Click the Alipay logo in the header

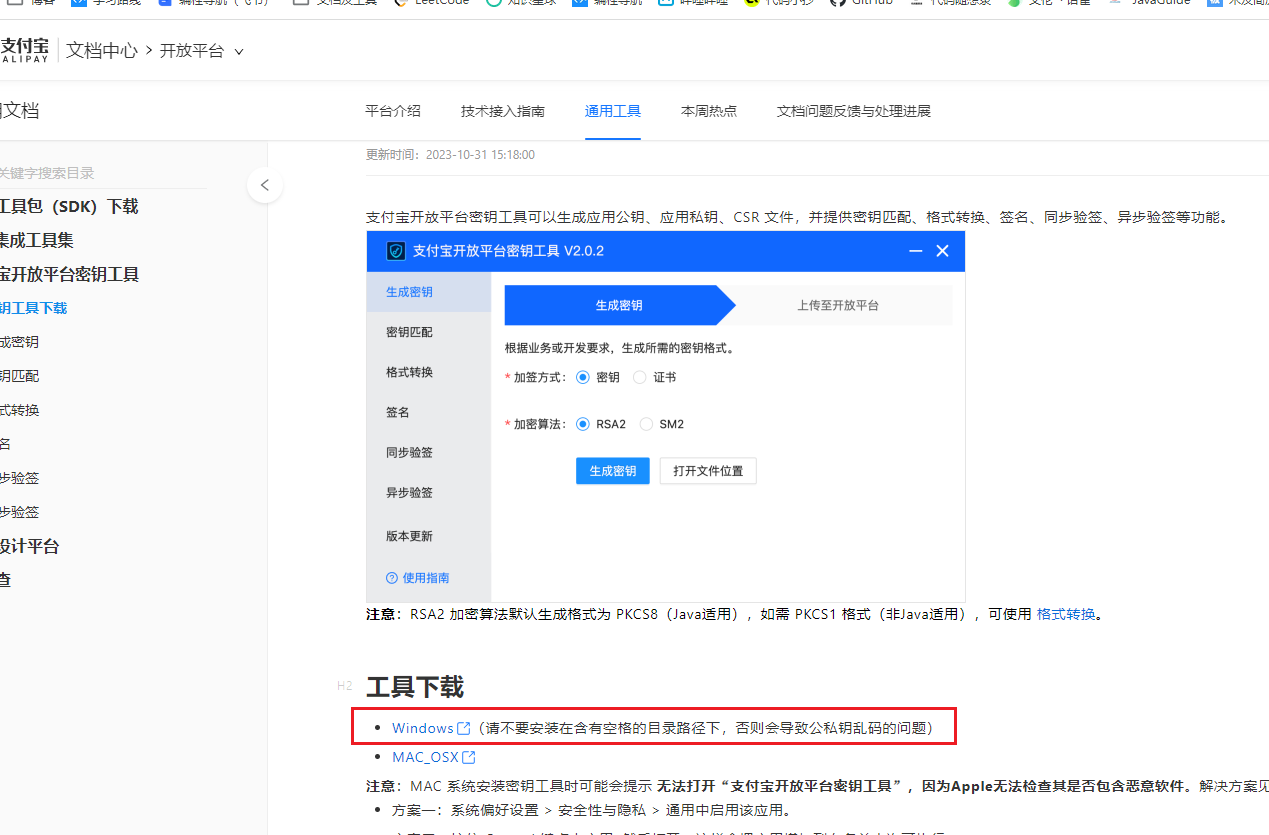(x=23, y=50)
